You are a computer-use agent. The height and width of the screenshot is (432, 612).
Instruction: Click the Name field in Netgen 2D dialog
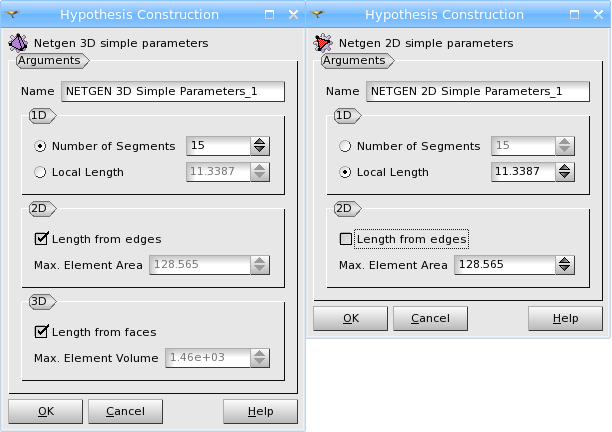pos(478,91)
